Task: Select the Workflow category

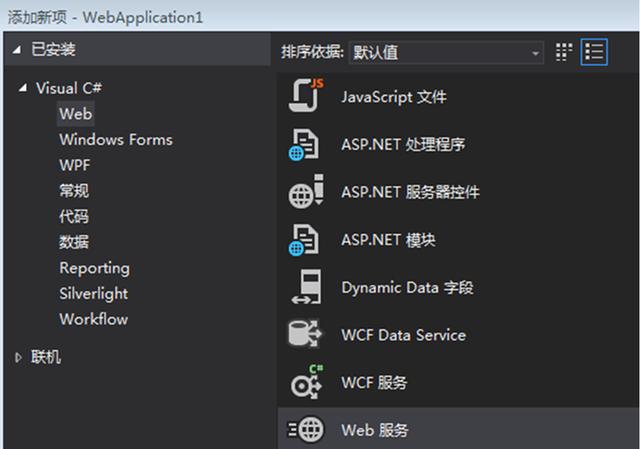Action: (93, 319)
